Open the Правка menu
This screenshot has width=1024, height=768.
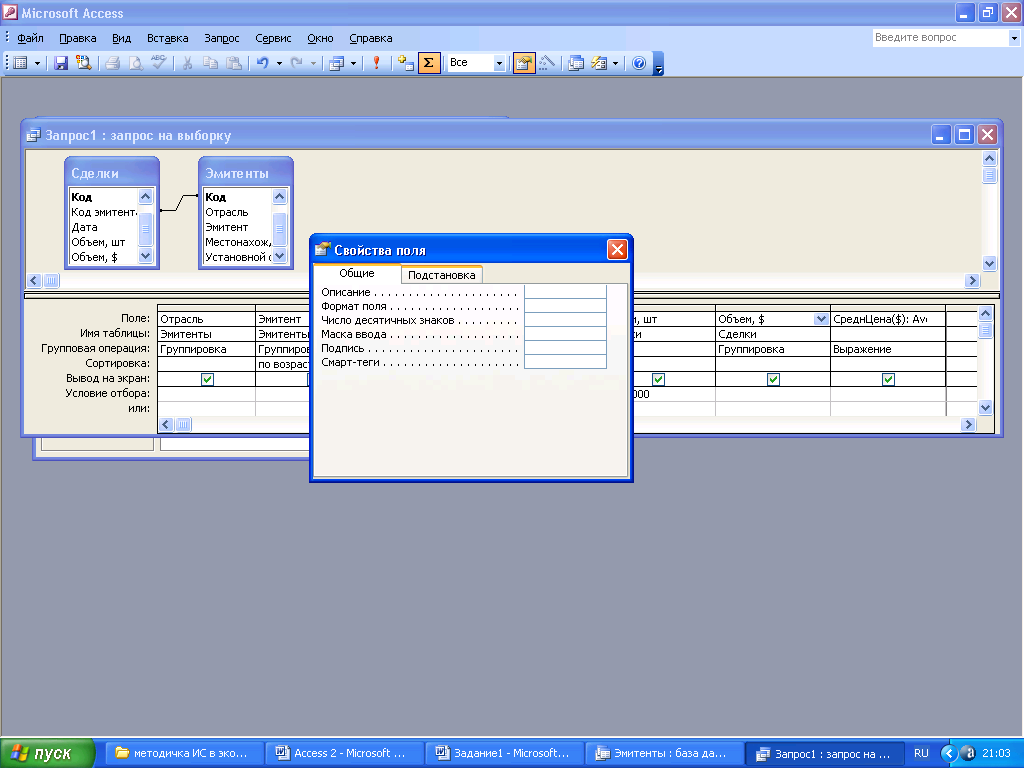point(78,38)
